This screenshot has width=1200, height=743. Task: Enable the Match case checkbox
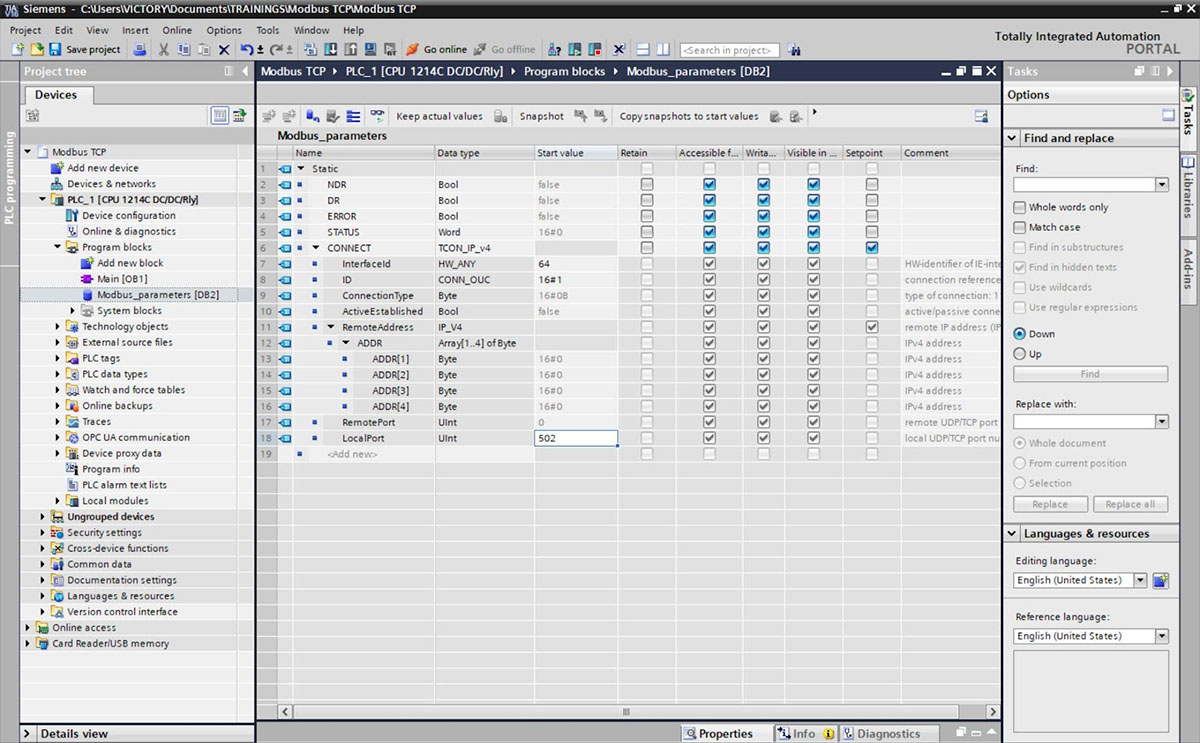tap(1020, 227)
